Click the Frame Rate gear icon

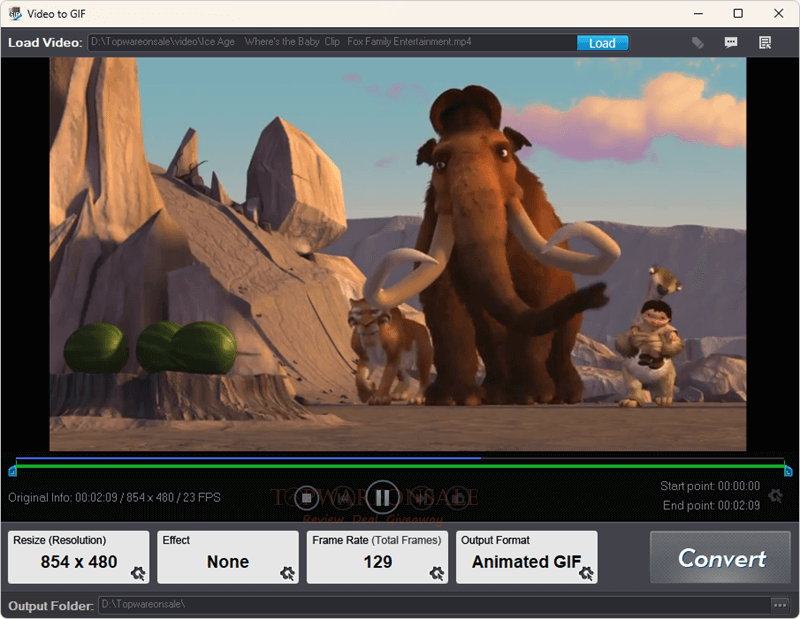pyautogui.click(x=437, y=573)
